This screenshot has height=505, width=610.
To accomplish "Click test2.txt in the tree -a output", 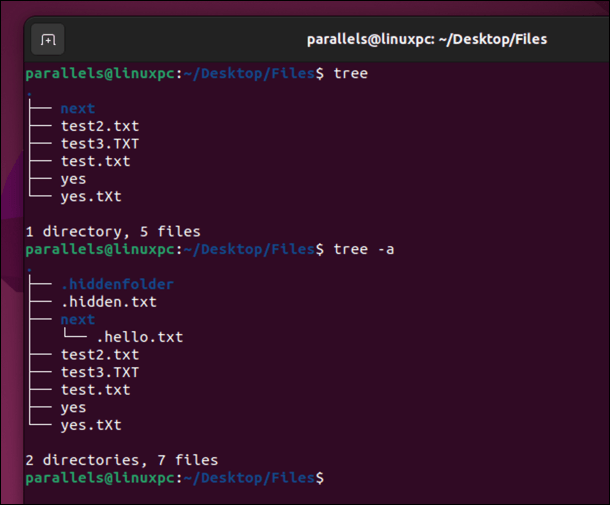I will click(99, 355).
